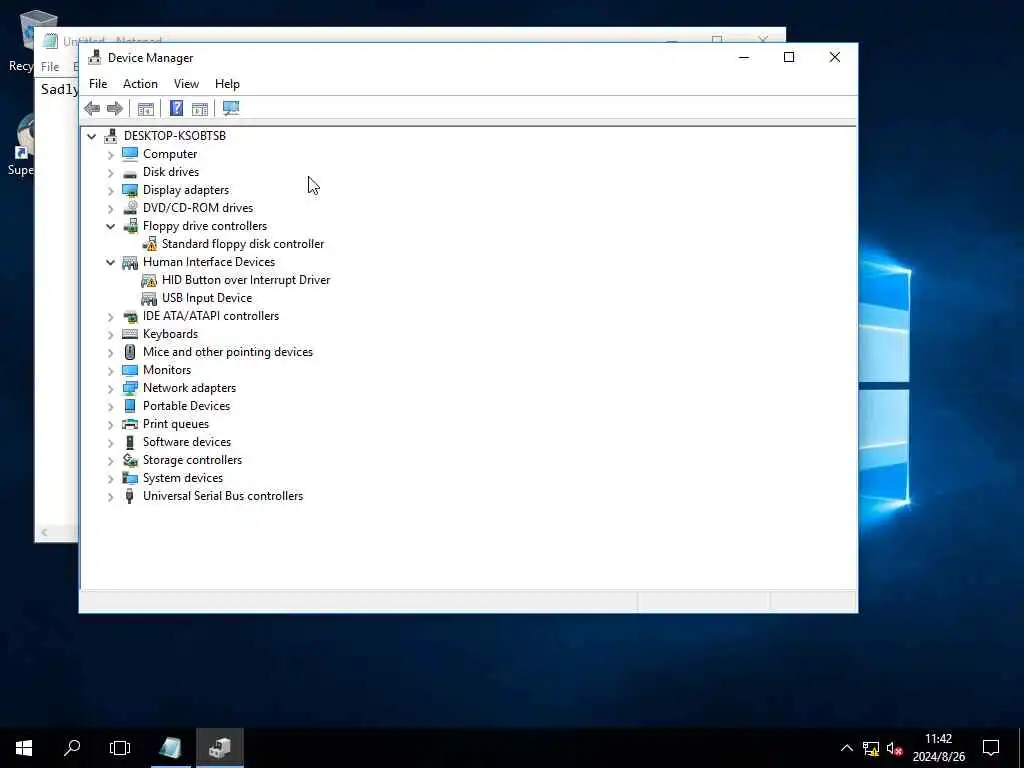Click the Monitors category icon
Image resolution: width=1024 pixels, height=768 pixels.
(130, 370)
